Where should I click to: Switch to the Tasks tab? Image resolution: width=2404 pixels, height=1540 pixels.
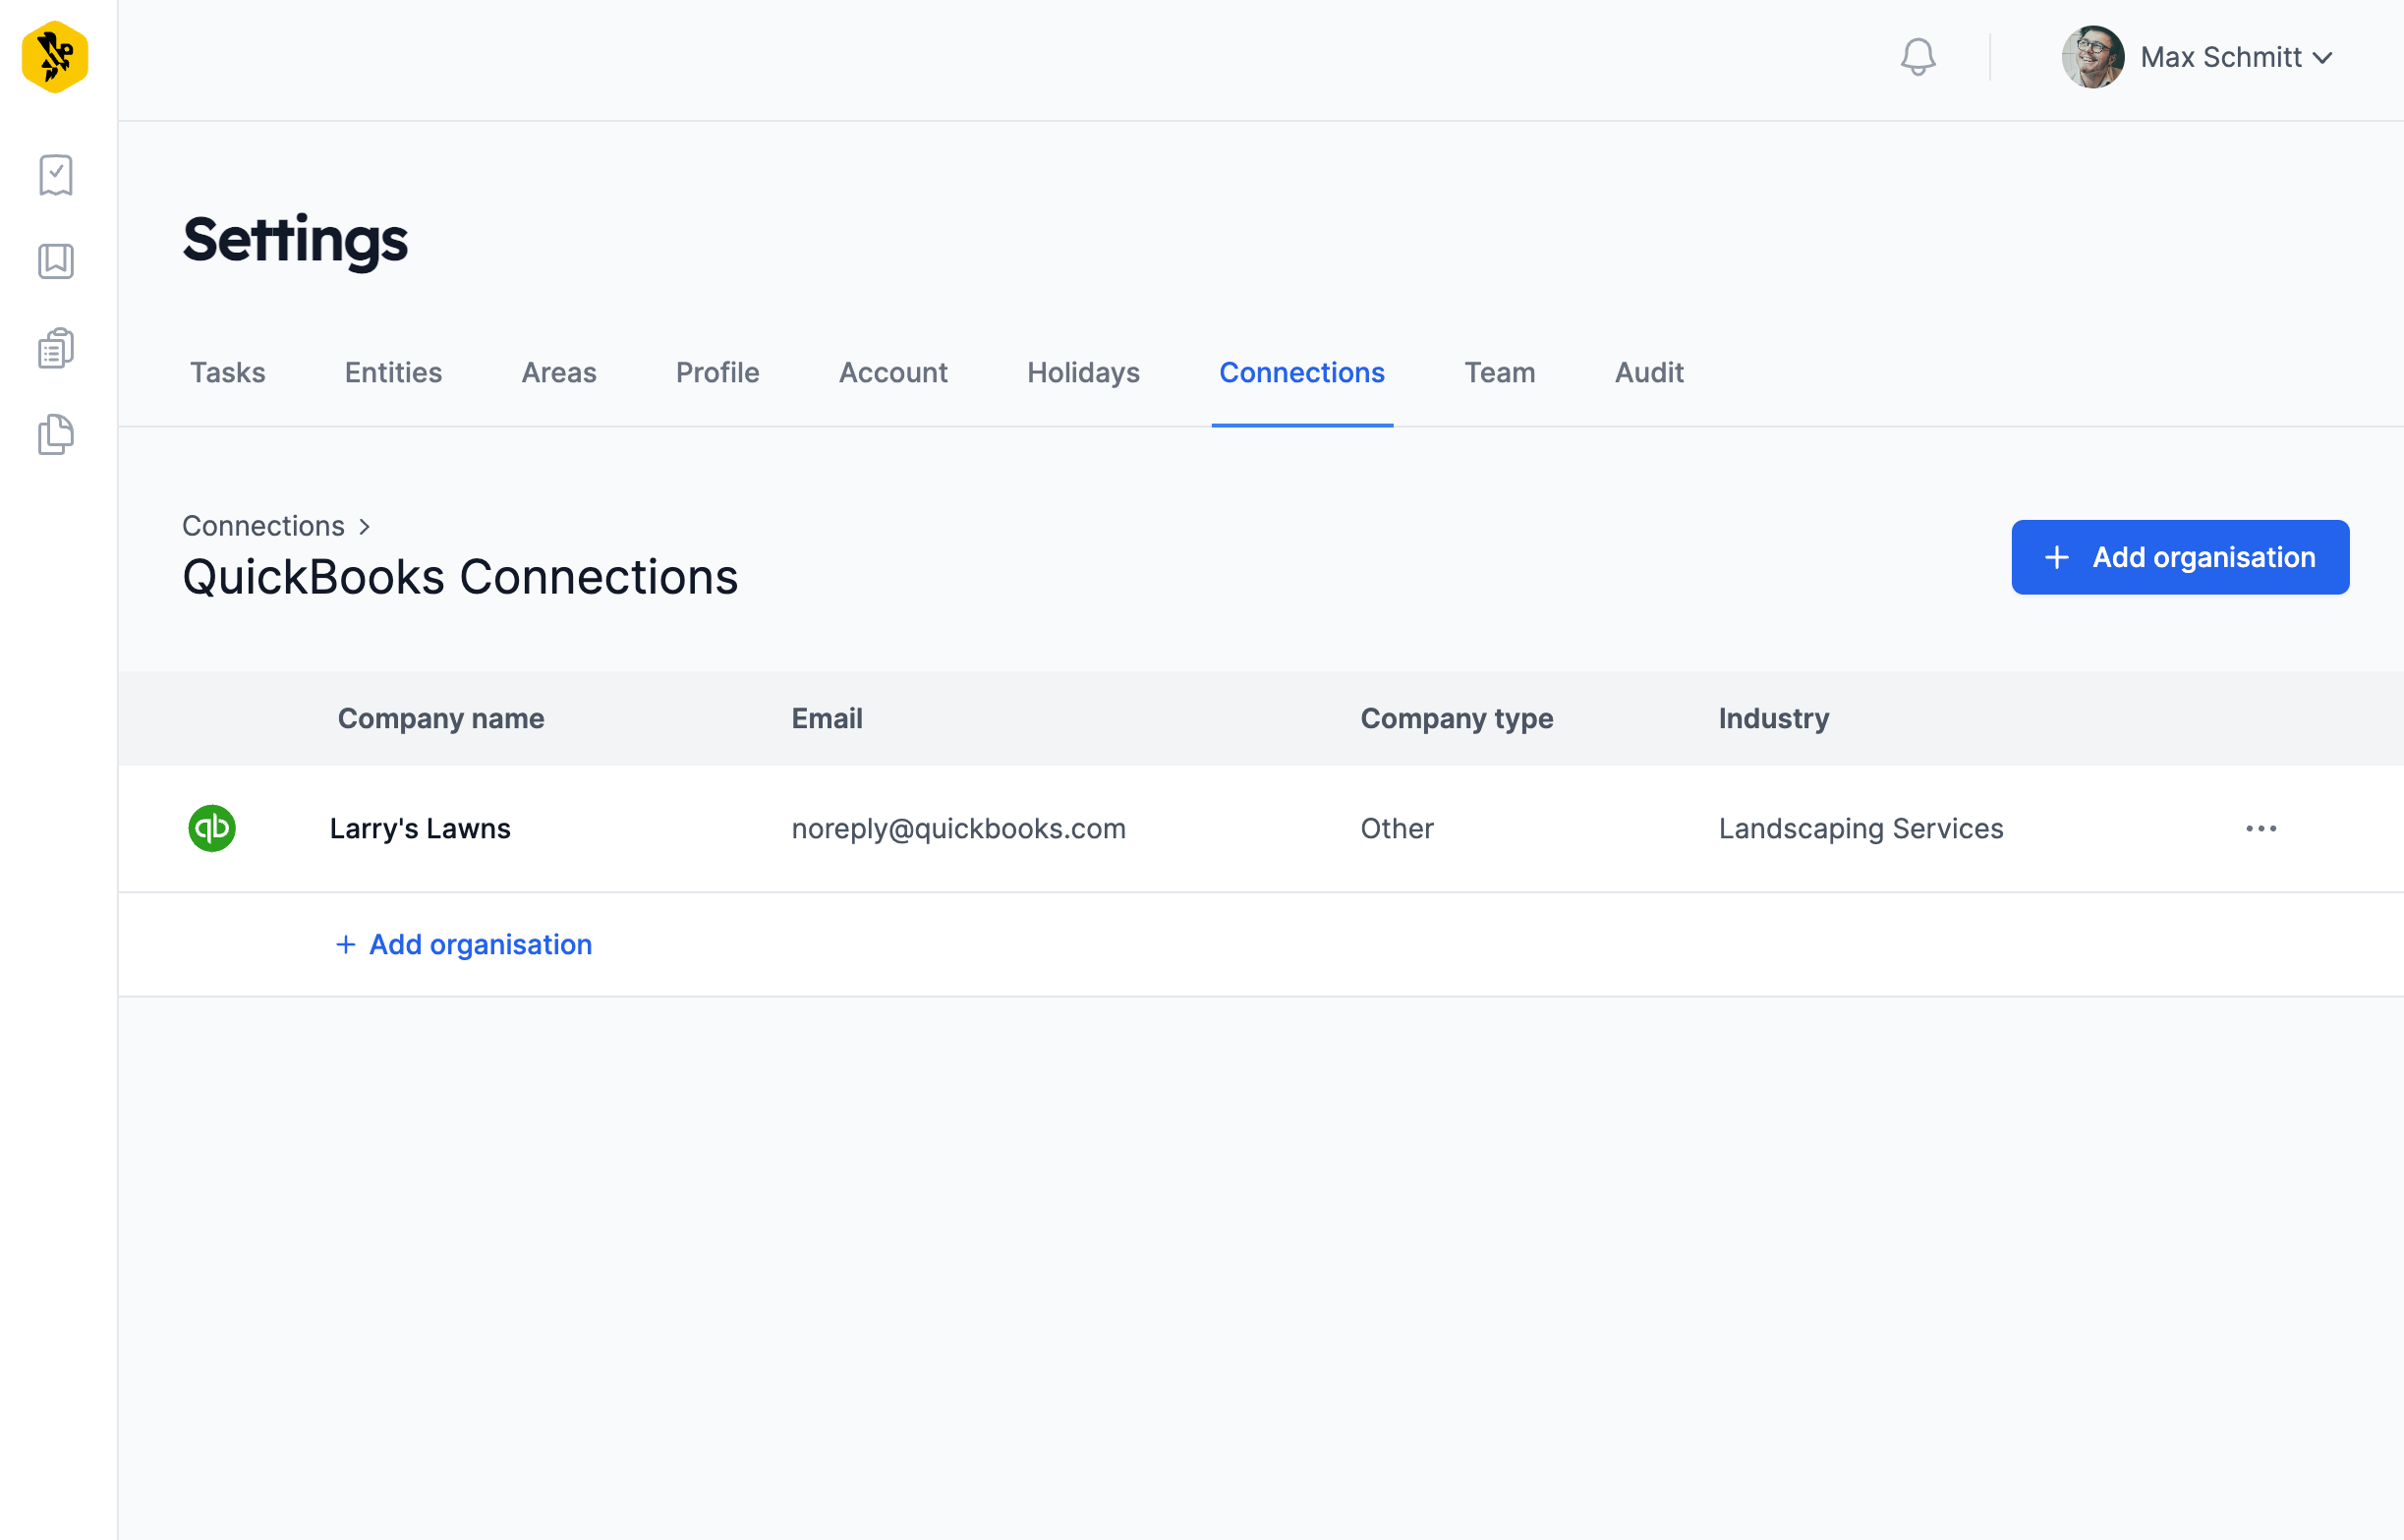click(x=227, y=372)
